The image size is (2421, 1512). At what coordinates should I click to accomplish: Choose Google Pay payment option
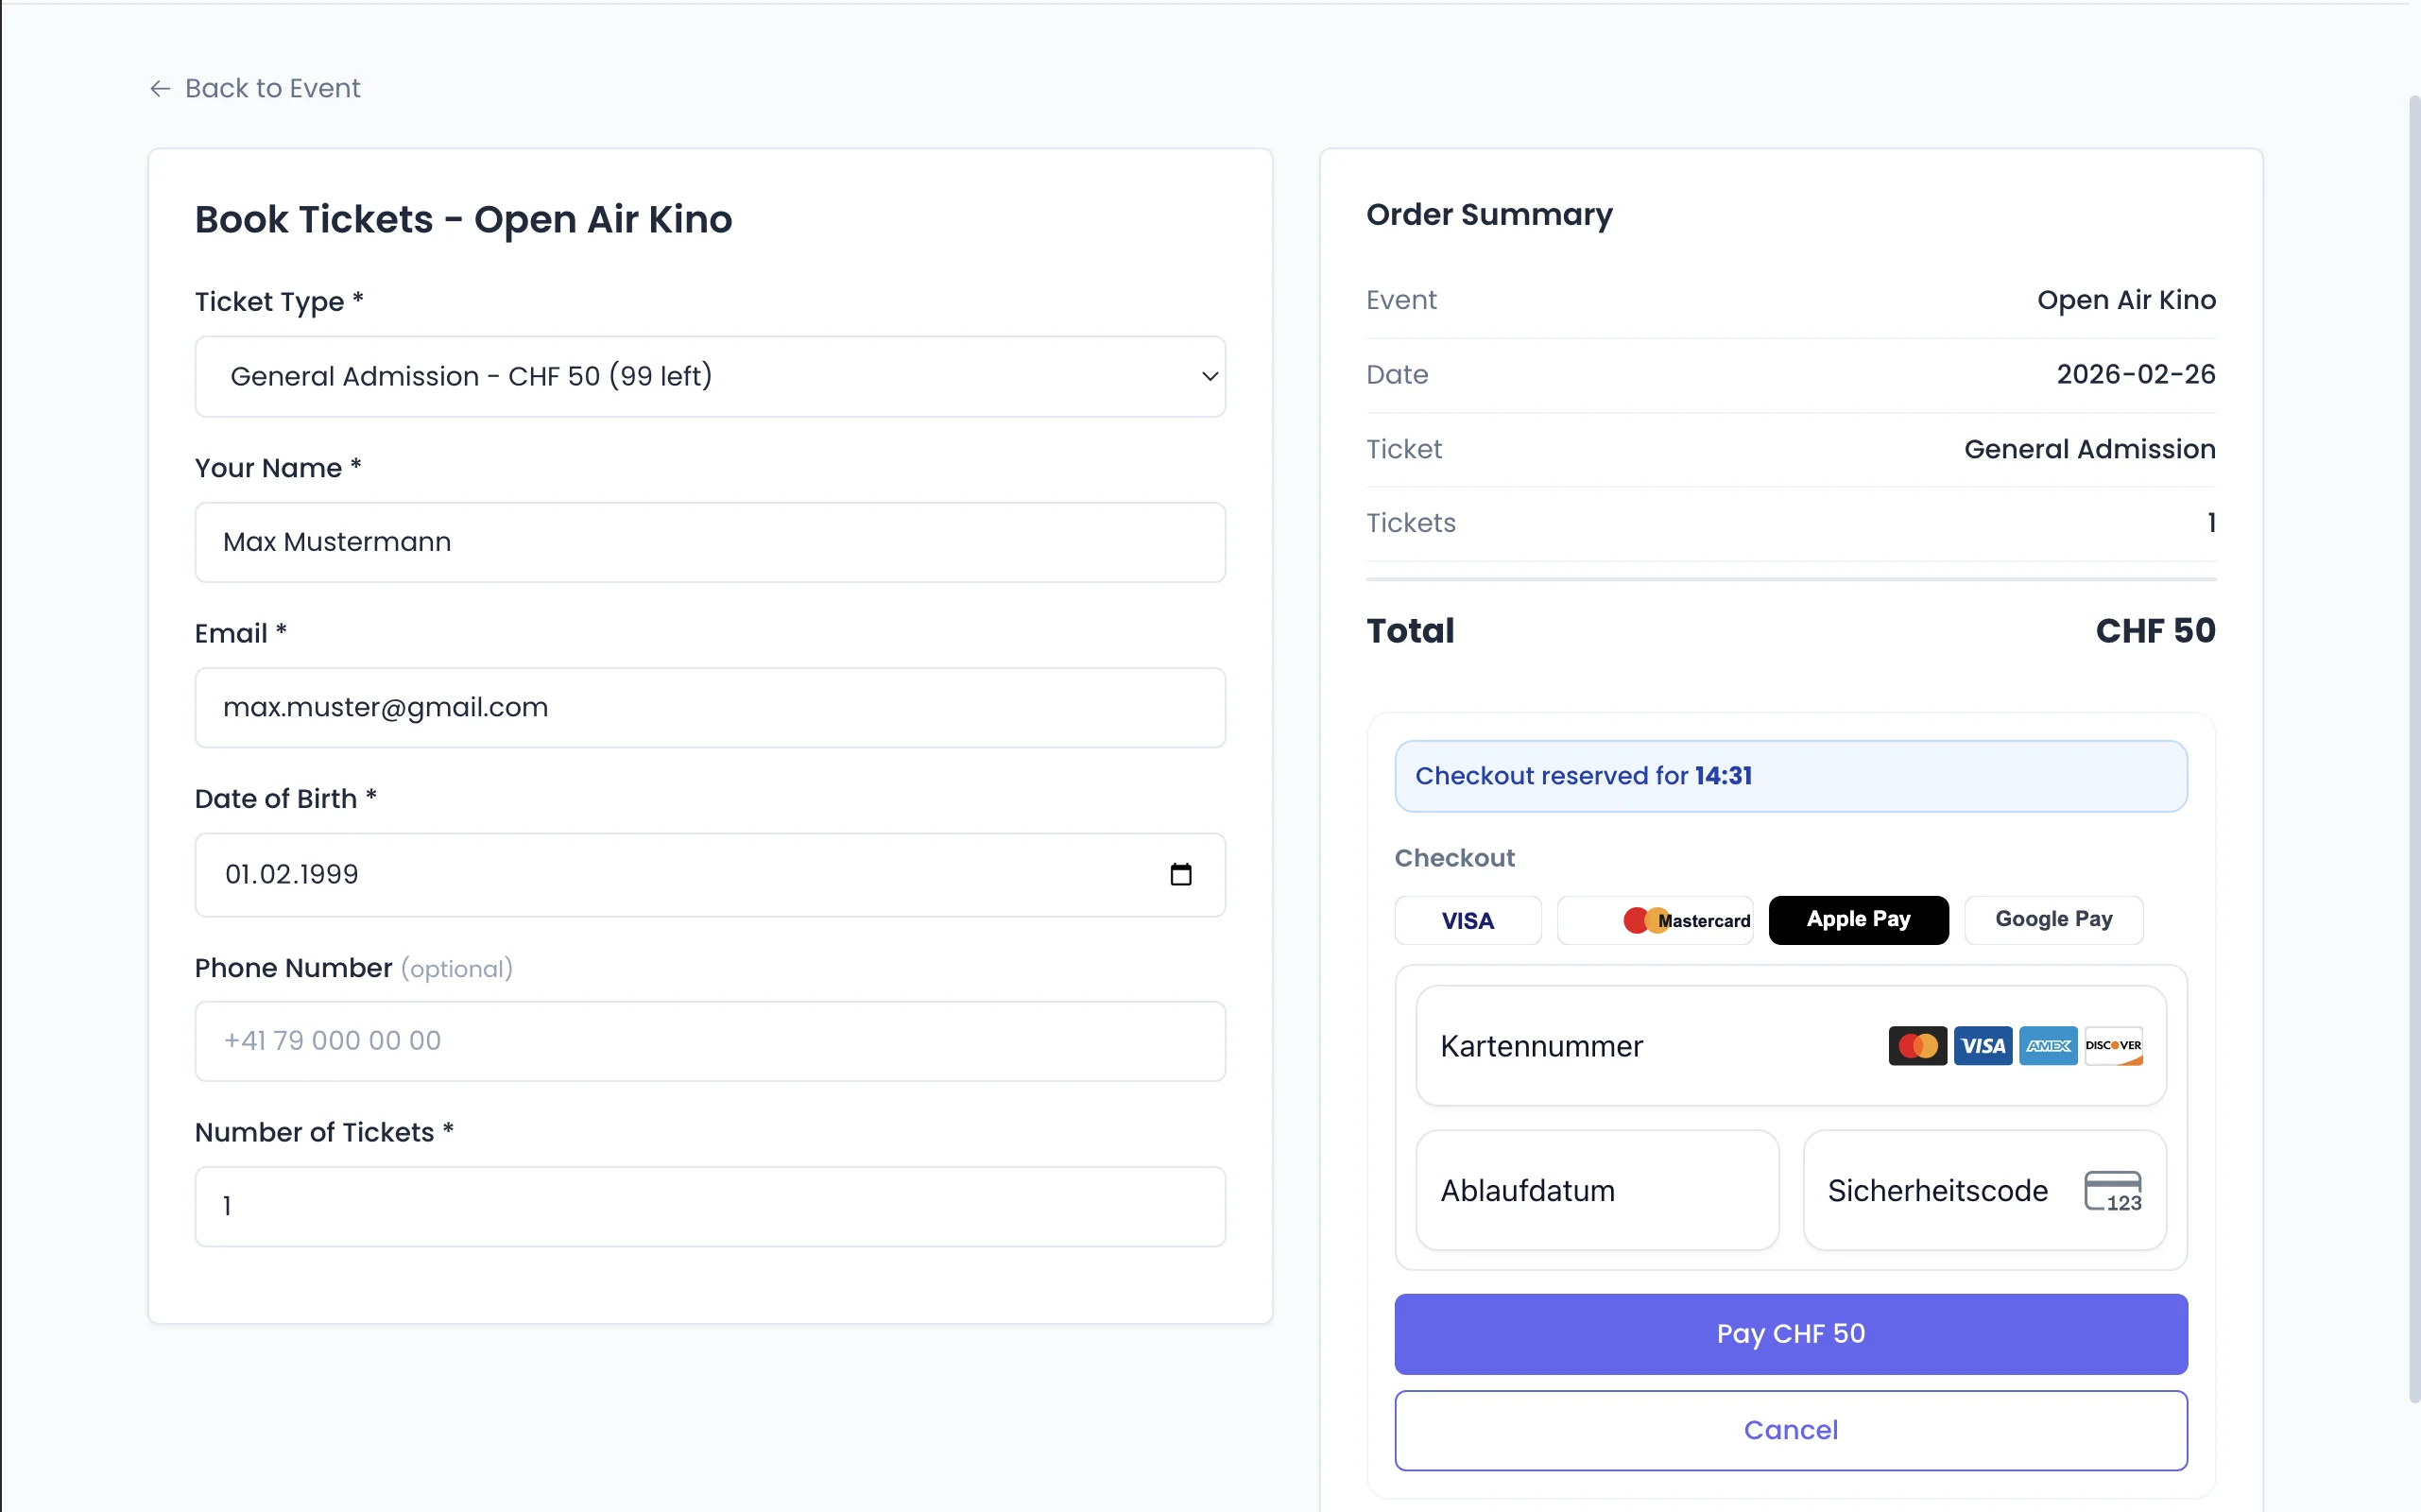2052,920
